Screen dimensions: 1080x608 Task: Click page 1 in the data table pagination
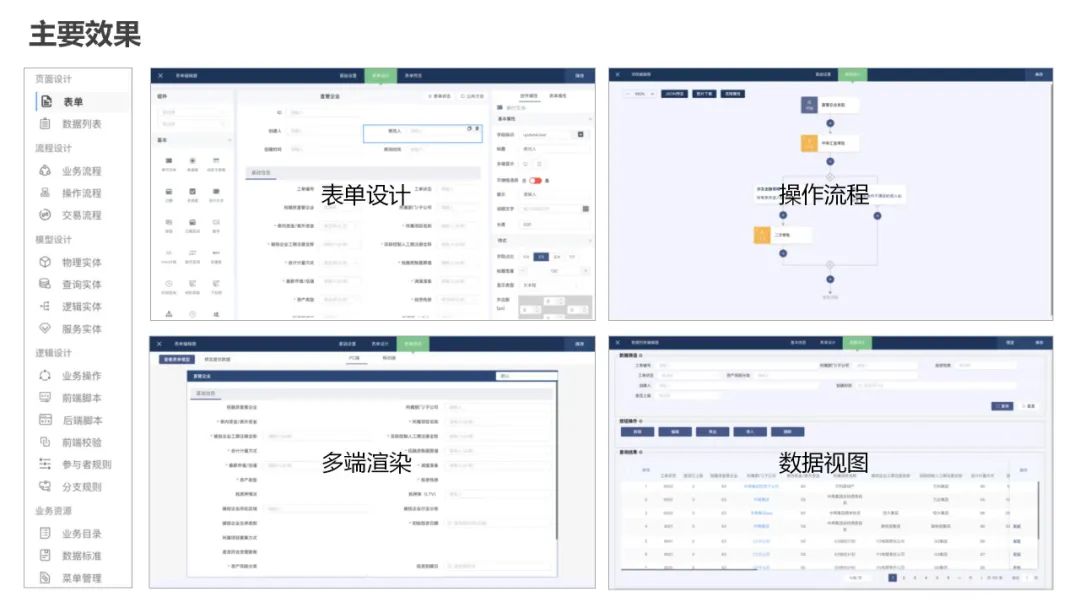point(892,577)
